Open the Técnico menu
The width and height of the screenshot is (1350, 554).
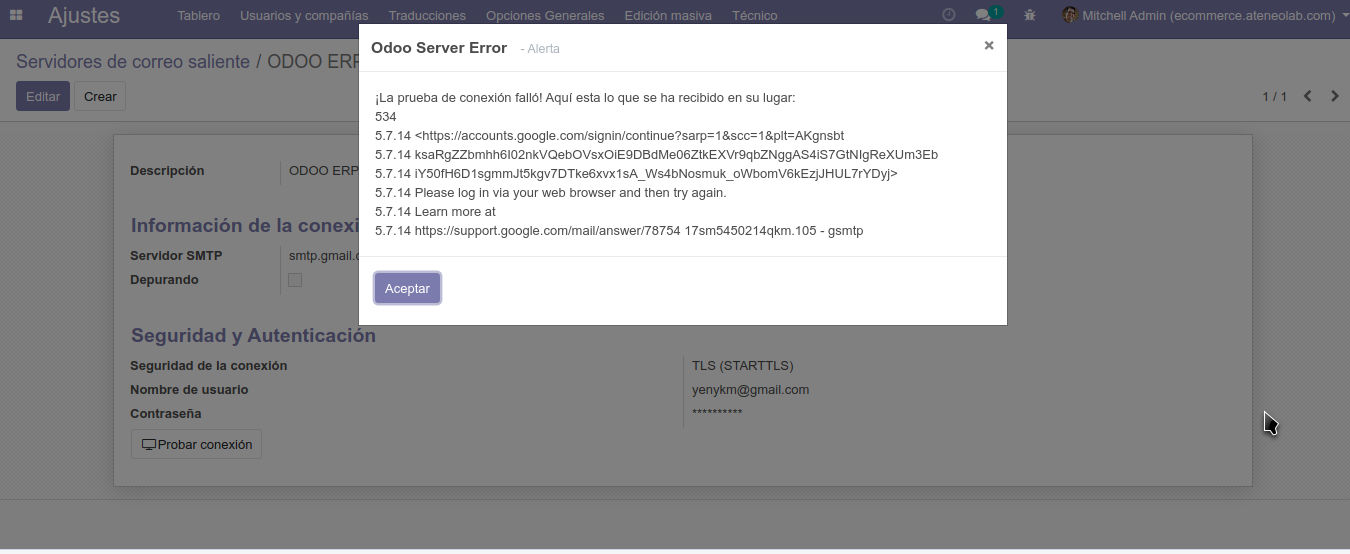(x=754, y=15)
